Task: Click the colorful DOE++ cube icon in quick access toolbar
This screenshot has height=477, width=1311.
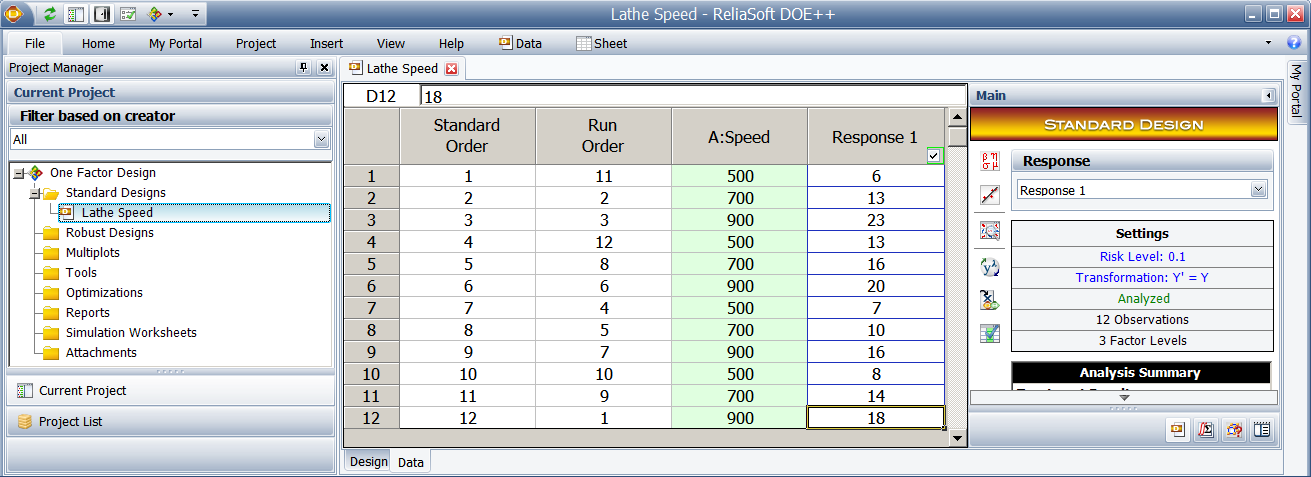Action: tap(154, 14)
